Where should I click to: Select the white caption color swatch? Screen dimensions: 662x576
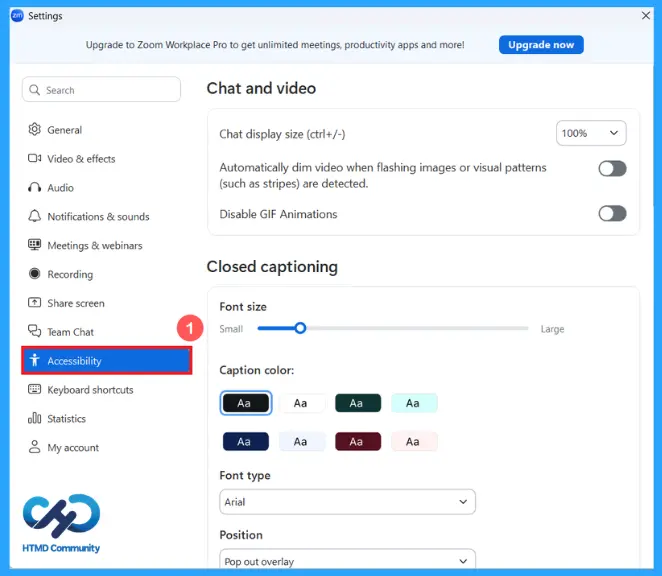point(302,403)
